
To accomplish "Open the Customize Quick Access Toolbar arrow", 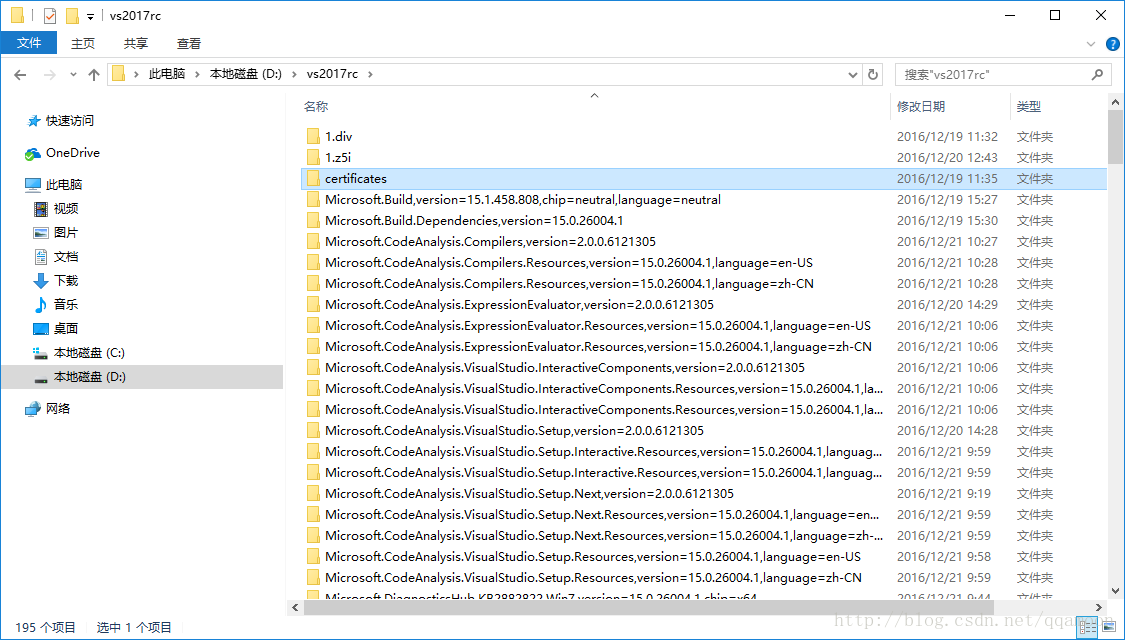I will [90, 16].
